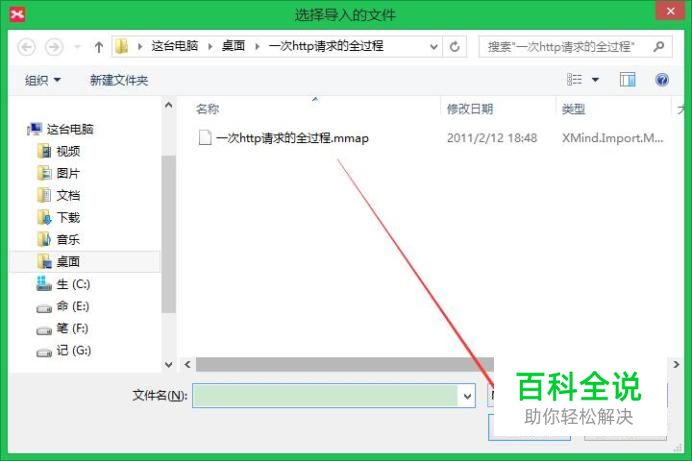Image resolution: width=692 pixels, height=461 pixels.
Task: Sort by the 类型 column header
Action: (x=573, y=109)
